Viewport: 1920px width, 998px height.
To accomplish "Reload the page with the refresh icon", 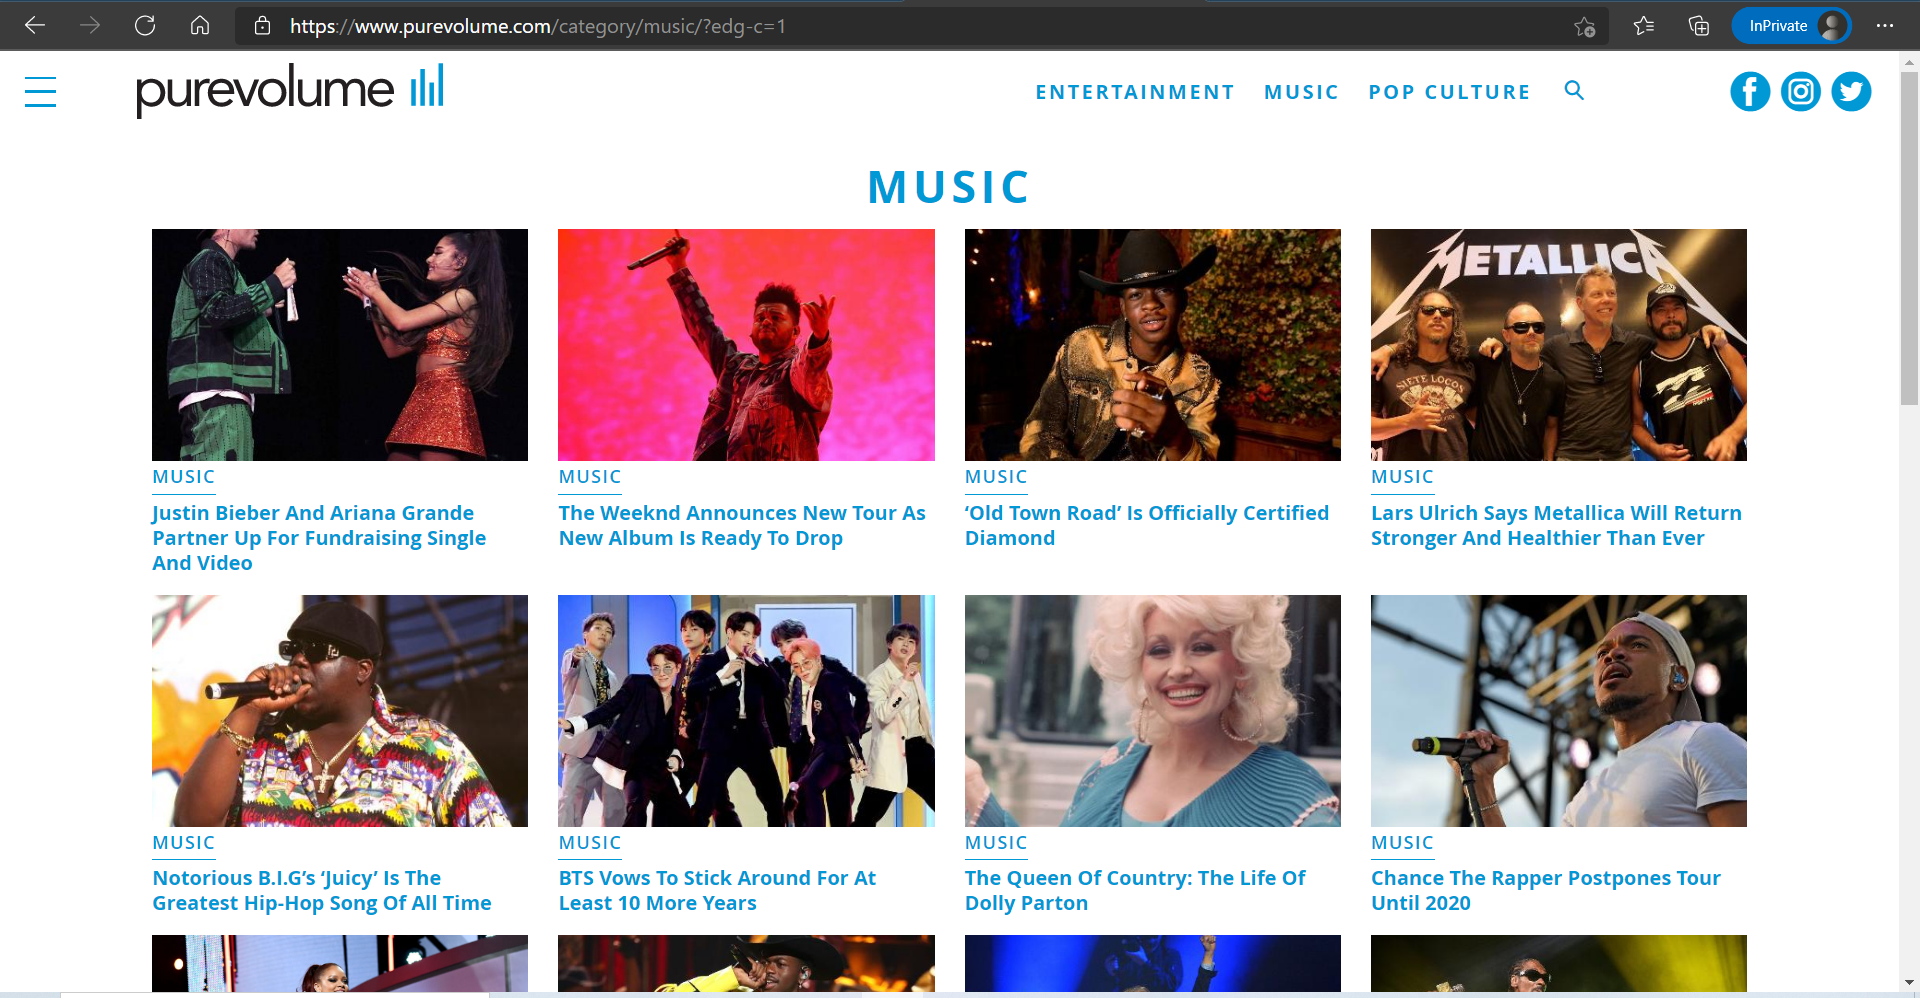I will point(145,26).
